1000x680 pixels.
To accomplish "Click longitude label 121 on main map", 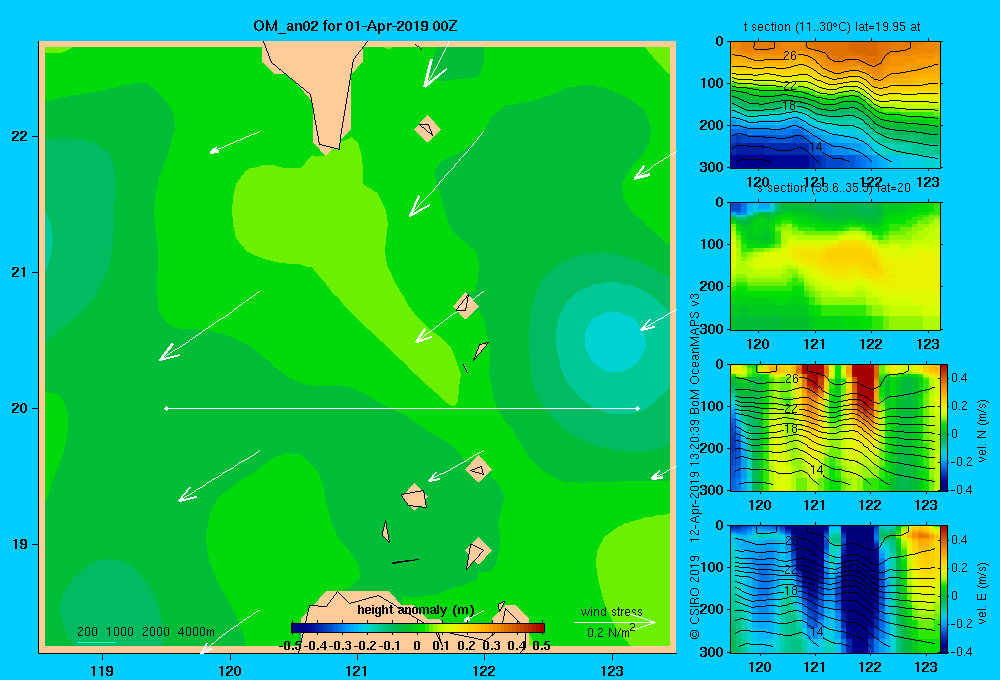I will [x=357, y=670].
